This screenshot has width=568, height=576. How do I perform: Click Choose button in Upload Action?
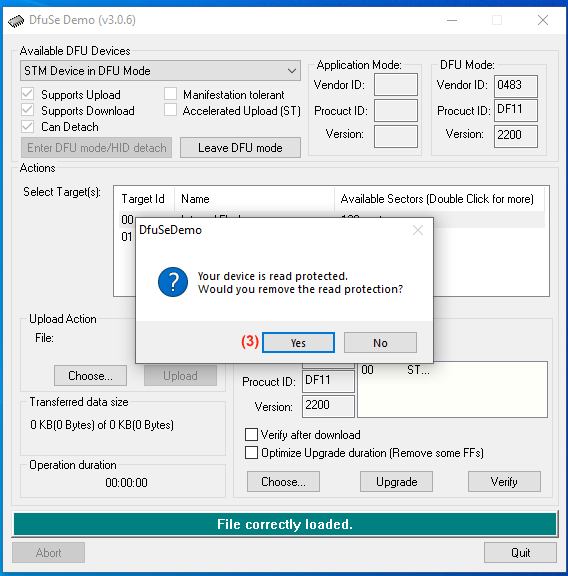pyautogui.click(x=90, y=375)
